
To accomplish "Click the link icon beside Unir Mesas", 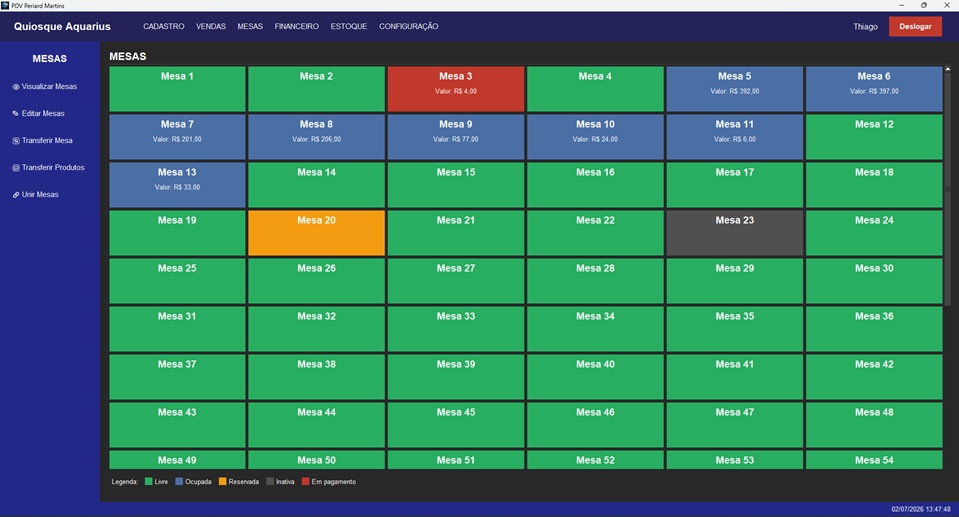I will coord(16,195).
